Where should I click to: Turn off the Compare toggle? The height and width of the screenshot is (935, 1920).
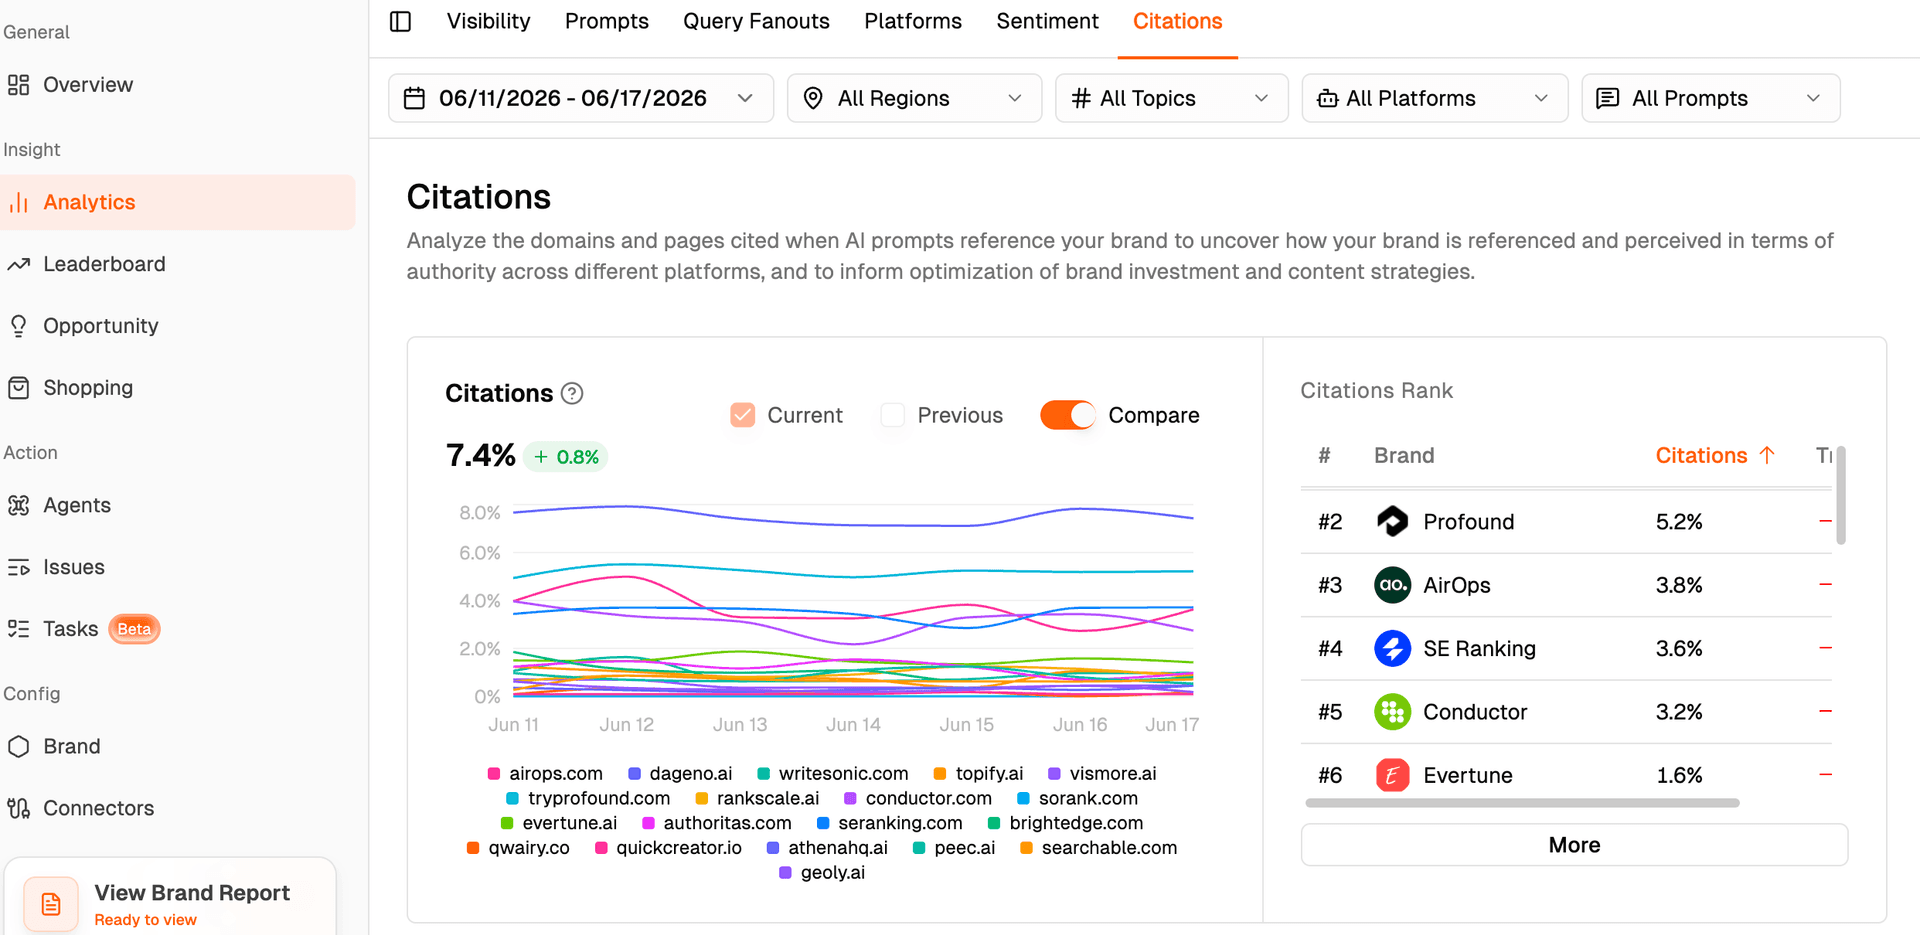click(1068, 415)
